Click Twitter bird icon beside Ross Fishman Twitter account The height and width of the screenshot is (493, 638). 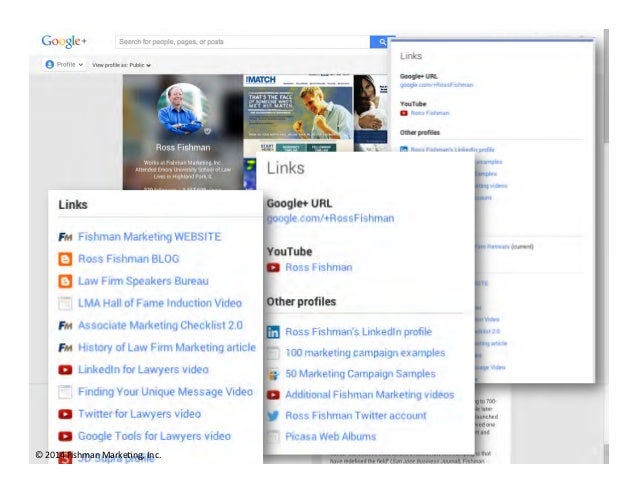coord(273,416)
